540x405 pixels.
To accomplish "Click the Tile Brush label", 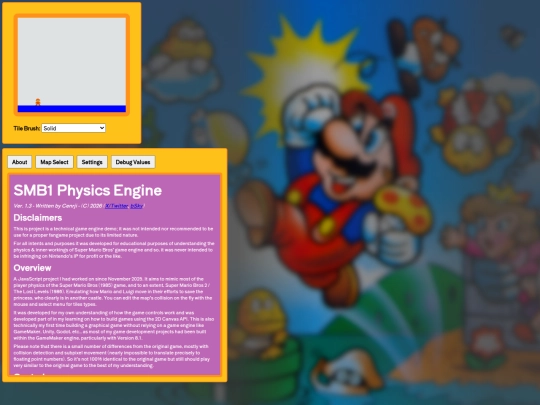I will click(27, 128).
